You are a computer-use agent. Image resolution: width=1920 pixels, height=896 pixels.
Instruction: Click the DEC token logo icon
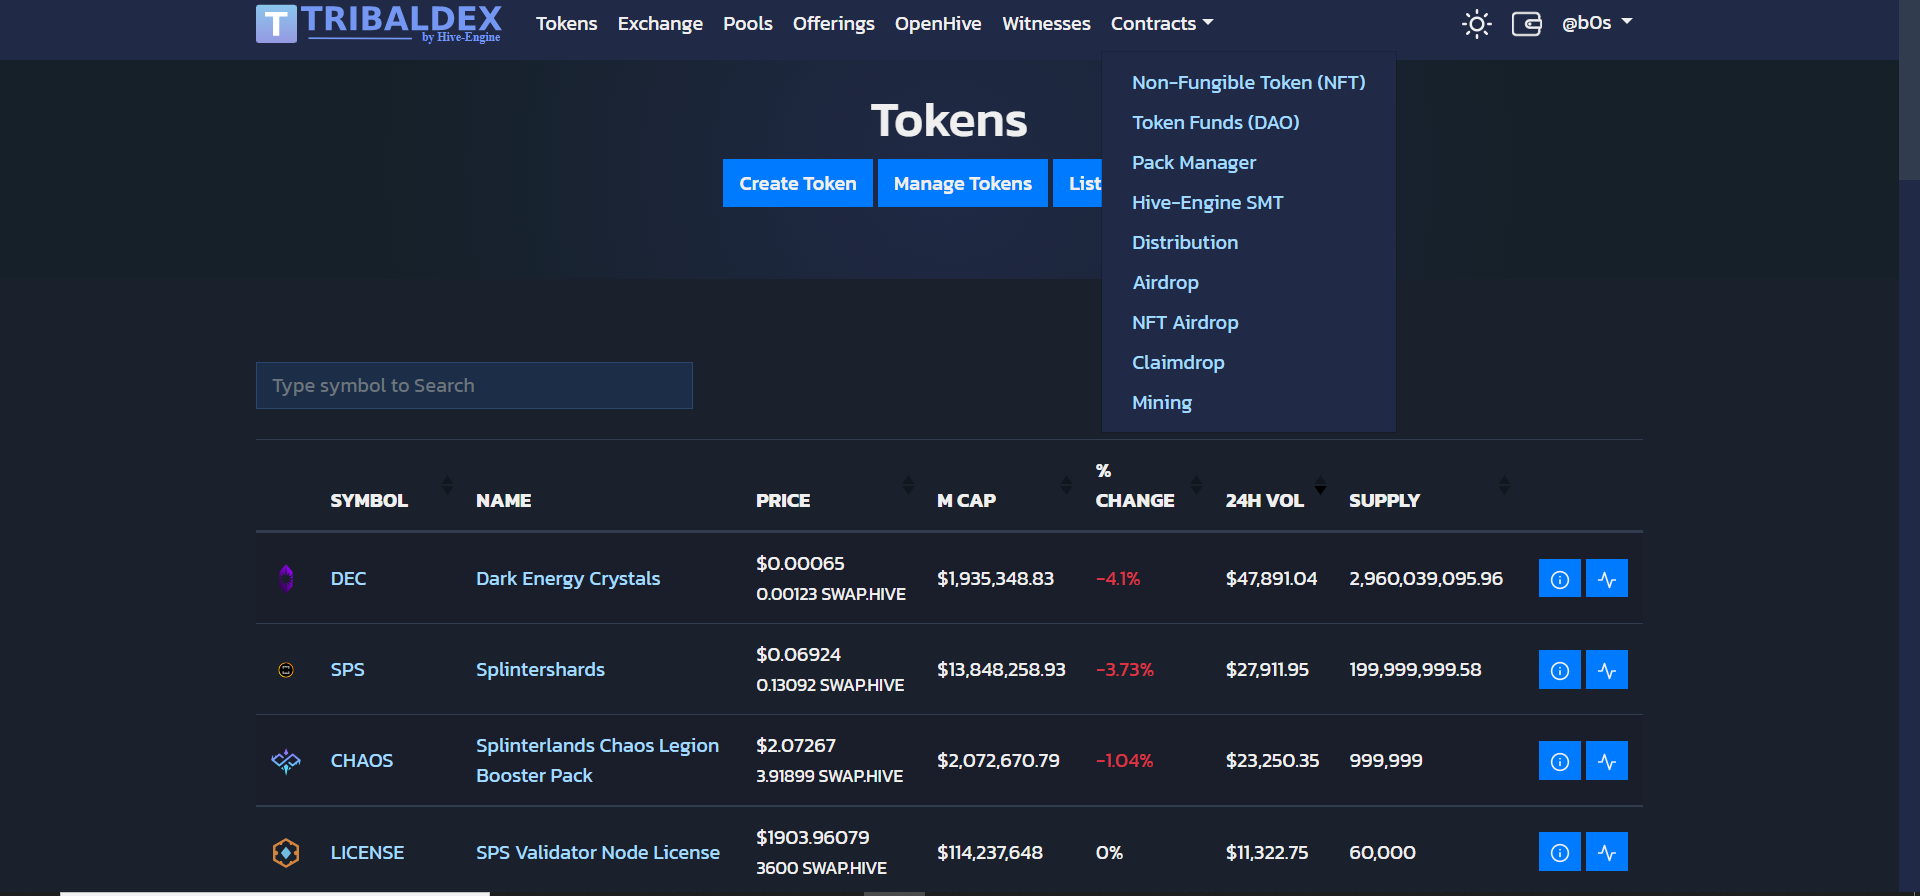pyautogui.click(x=286, y=578)
